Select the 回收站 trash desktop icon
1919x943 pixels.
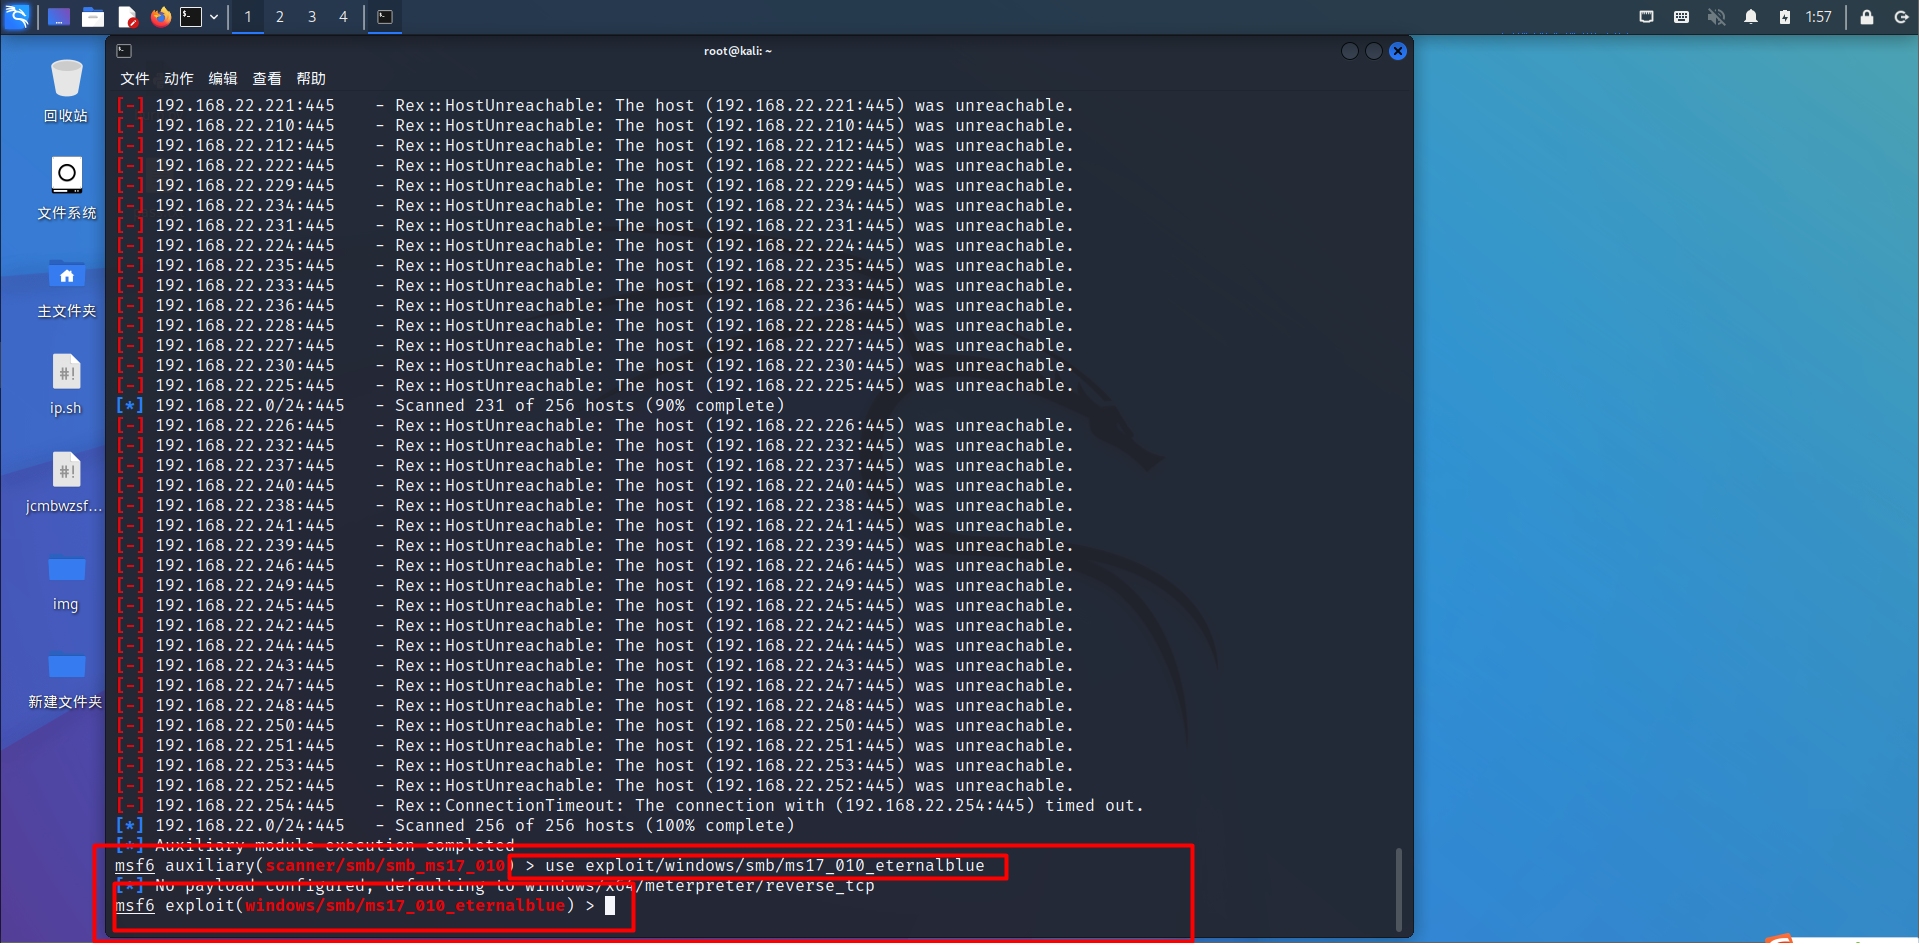point(66,91)
